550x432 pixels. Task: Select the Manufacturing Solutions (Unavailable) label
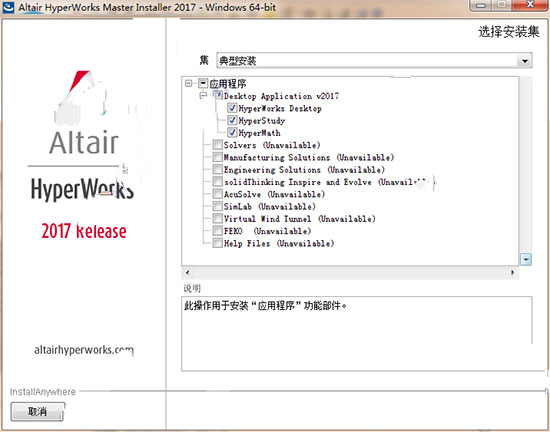(x=309, y=157)
